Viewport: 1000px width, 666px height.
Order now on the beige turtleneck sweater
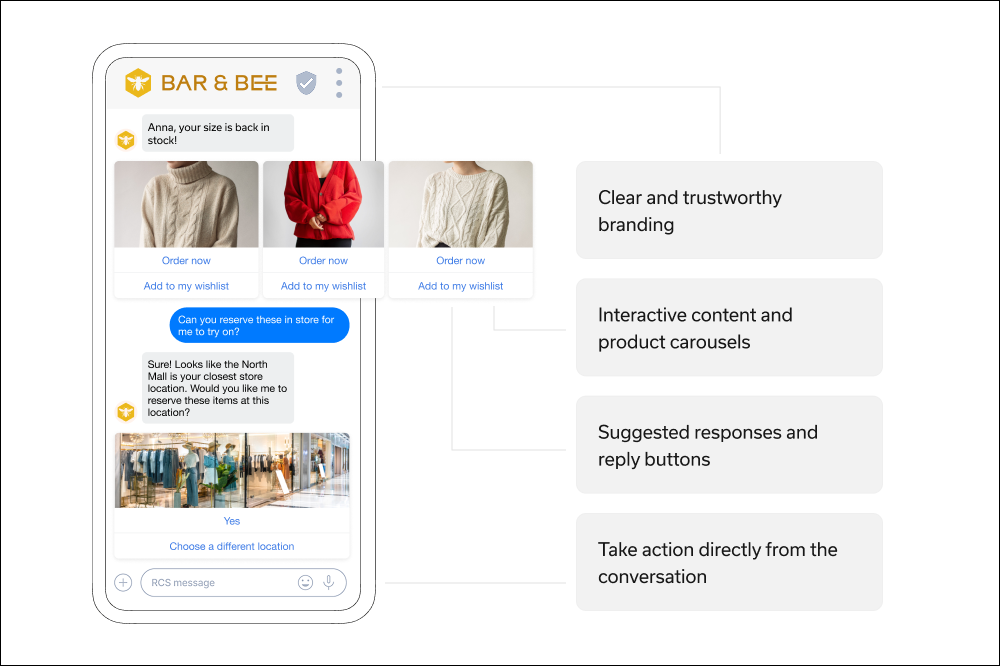pyautogui.click(x=186, y=260)
